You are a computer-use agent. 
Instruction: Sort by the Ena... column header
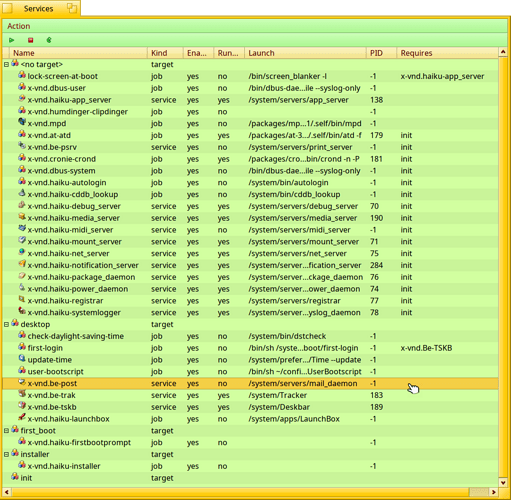pyautogui.click(x=198, y=53)
